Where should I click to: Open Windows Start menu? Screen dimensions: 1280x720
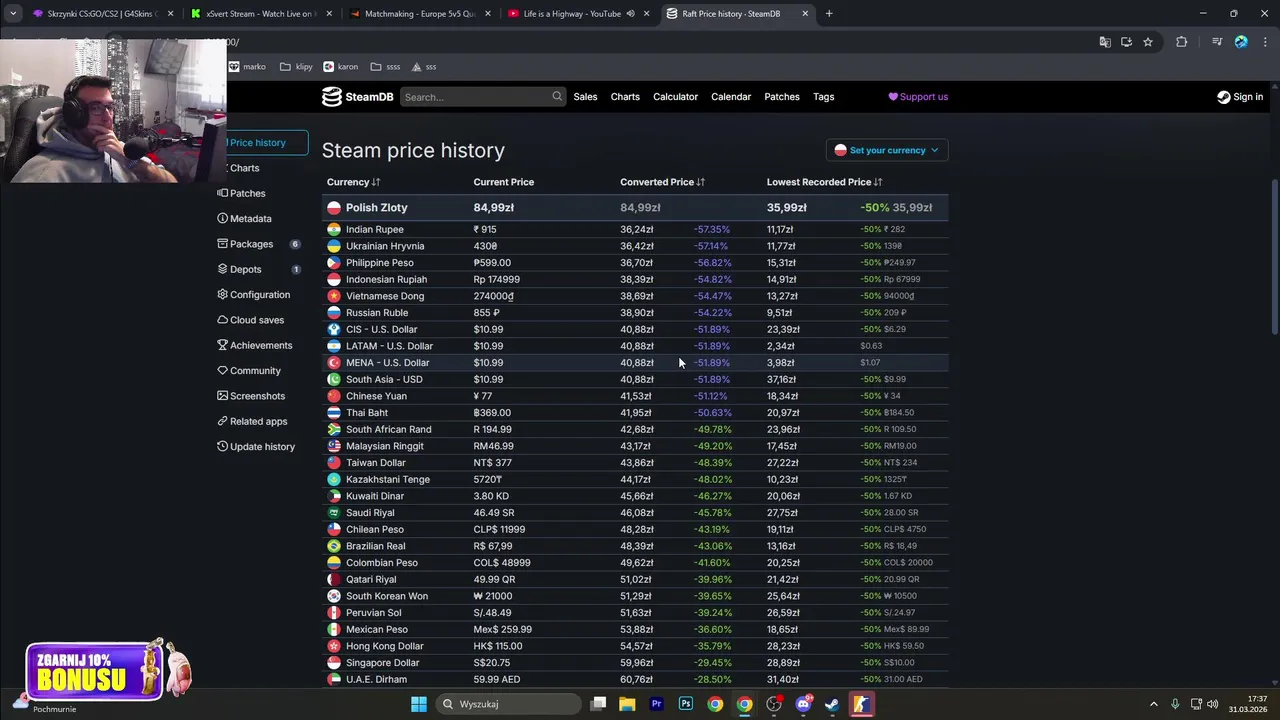pos(419,704)
